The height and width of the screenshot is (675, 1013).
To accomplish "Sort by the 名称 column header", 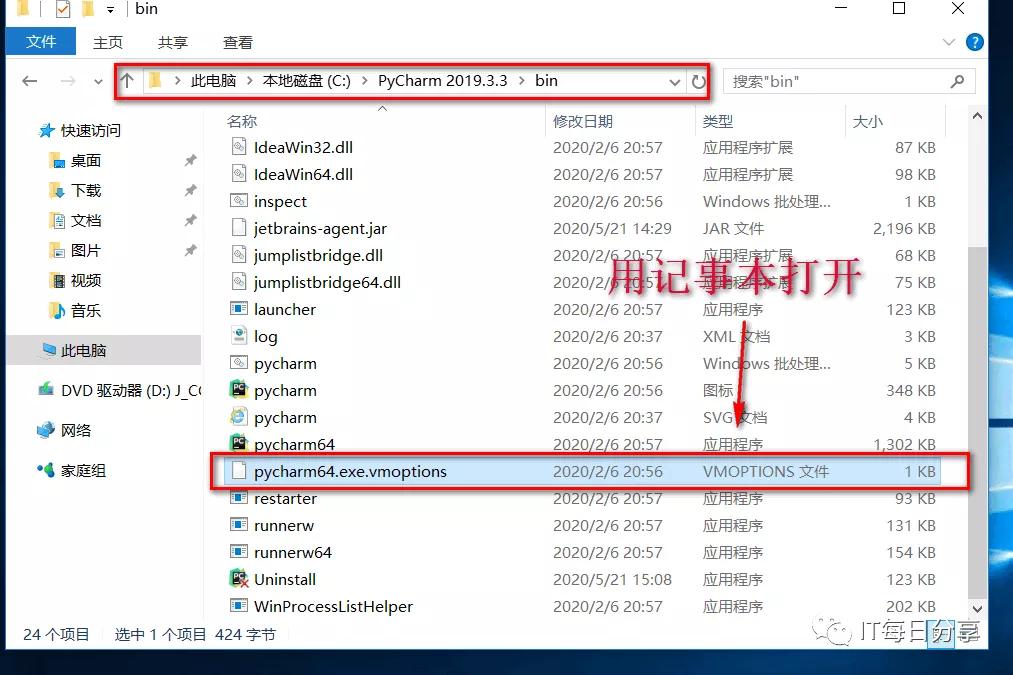I will [x=242, y=121].
